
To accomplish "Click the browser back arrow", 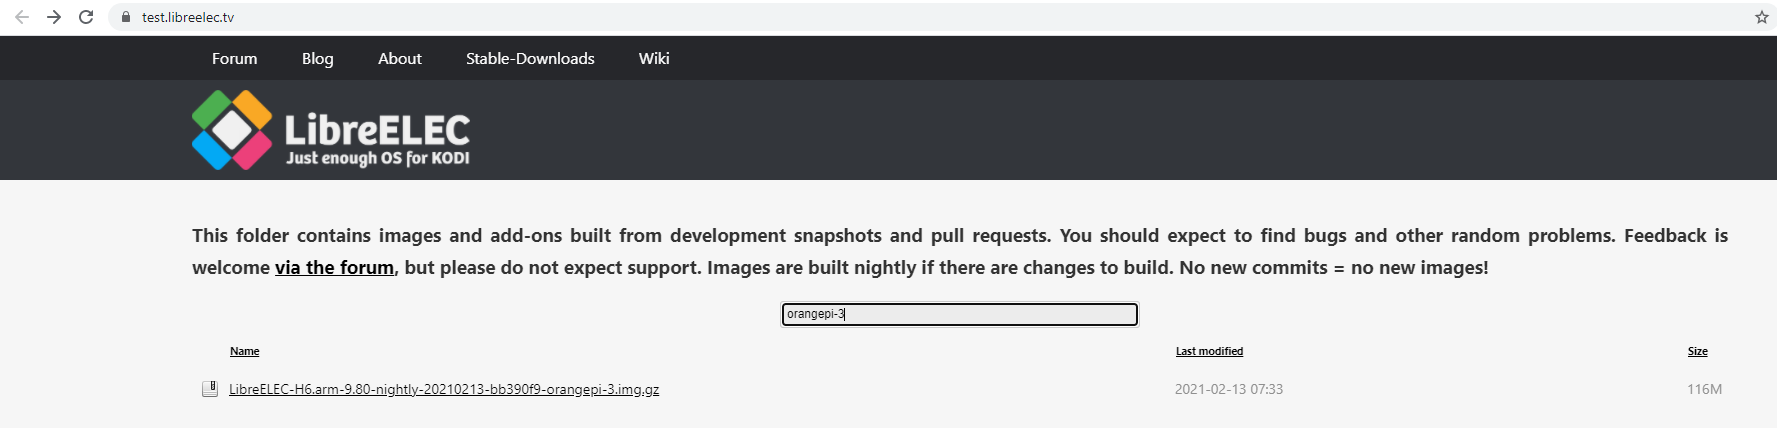I will point(22,17).
